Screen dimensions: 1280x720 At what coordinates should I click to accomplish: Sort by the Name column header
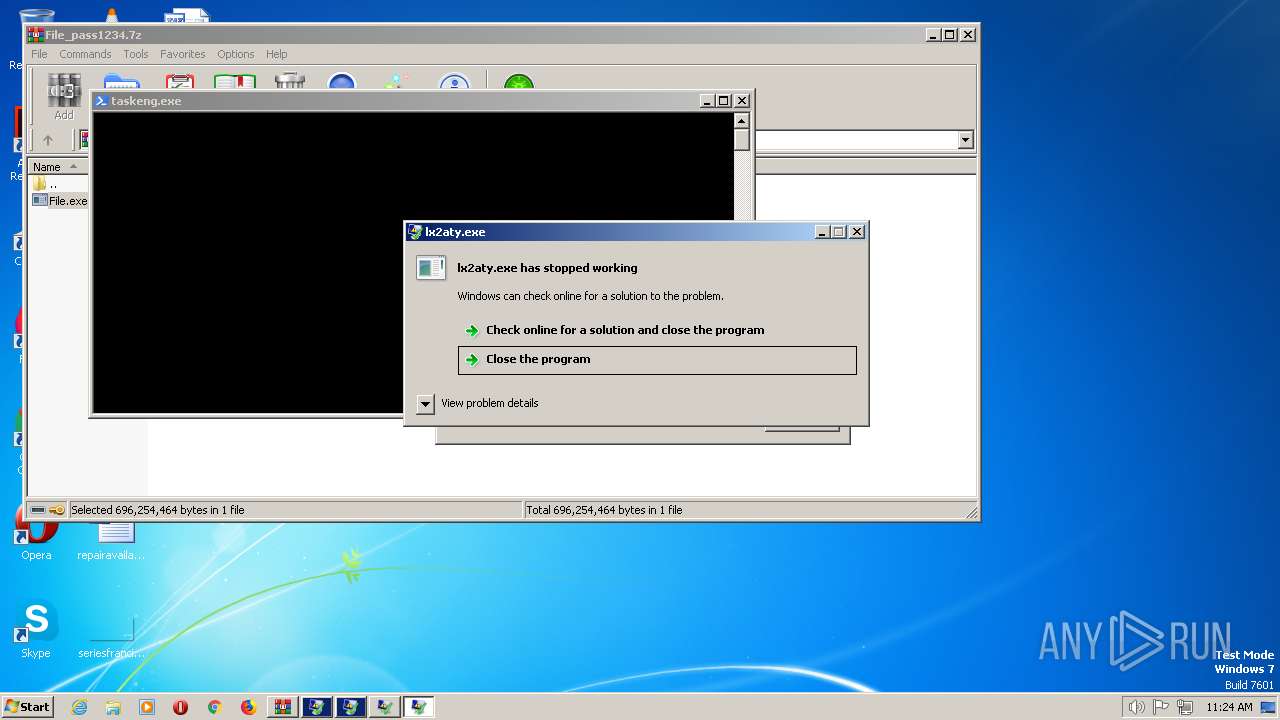coord(58,166)
